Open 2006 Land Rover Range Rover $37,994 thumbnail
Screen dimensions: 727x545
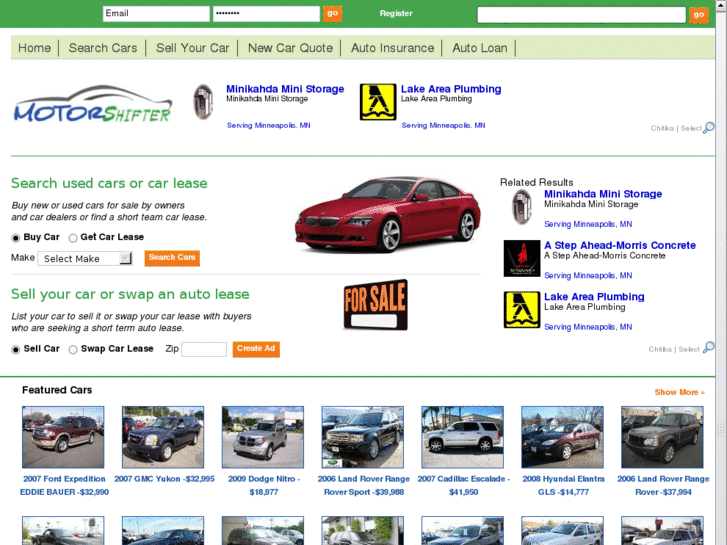tap(662, 437)
